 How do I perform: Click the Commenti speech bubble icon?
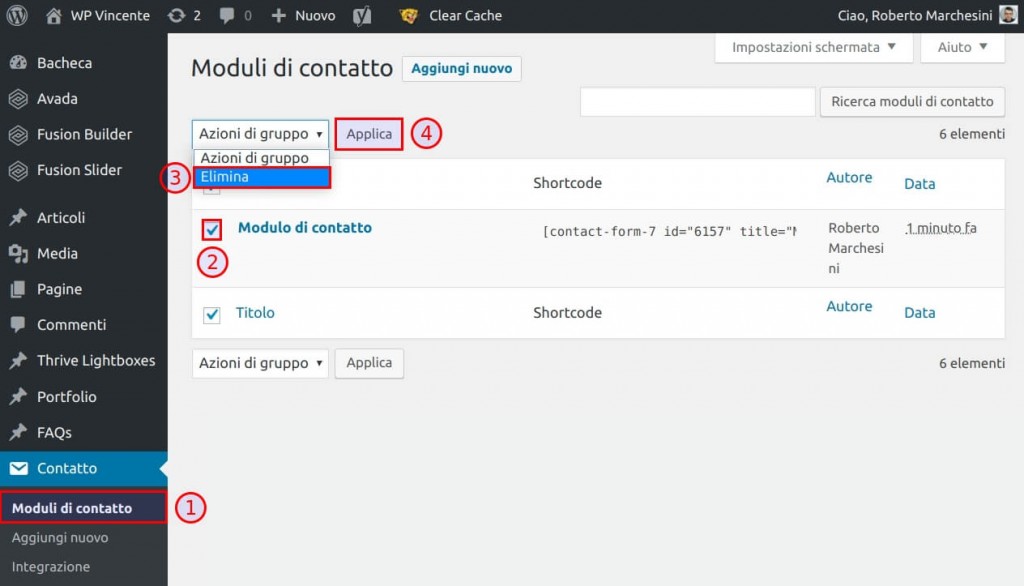[18, 325]
